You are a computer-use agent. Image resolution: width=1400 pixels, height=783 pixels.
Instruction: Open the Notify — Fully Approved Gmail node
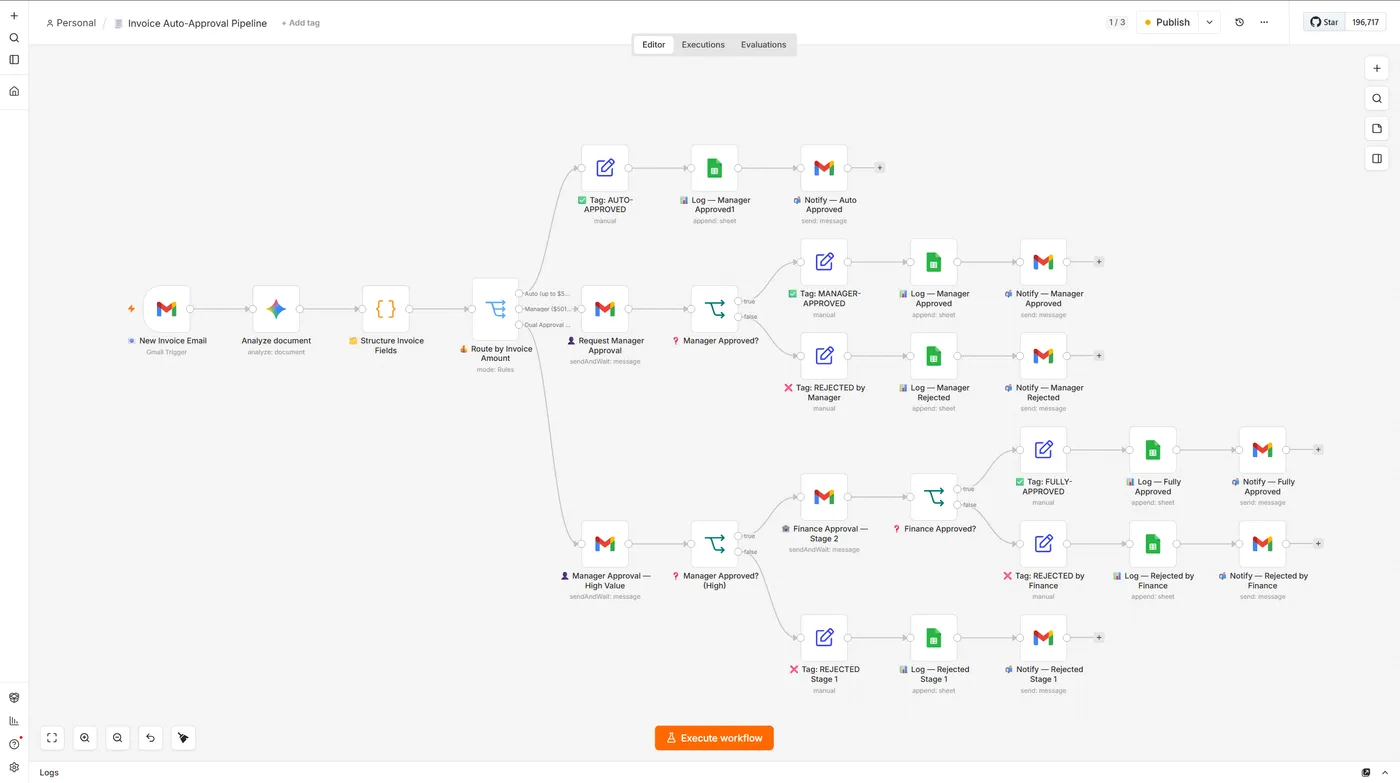1262,450
